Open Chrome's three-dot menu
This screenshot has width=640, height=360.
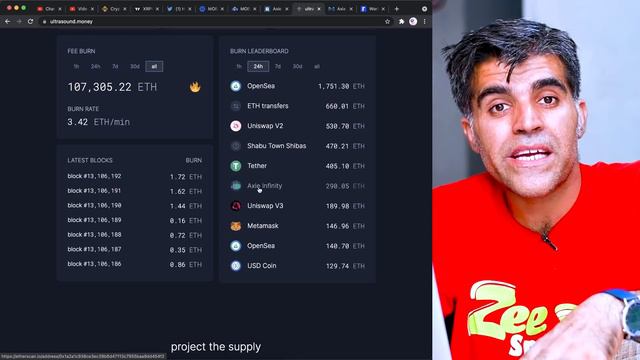coord(424,21)
